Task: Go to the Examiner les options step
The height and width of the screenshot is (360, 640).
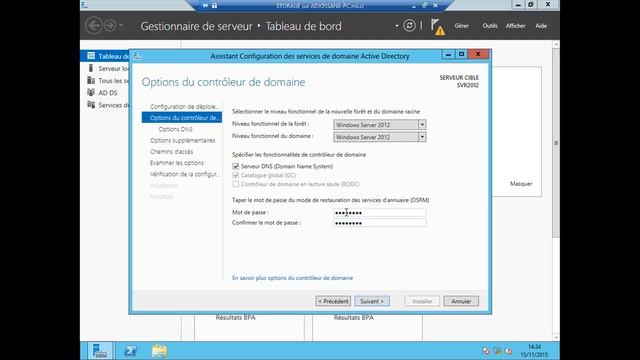Action: click(x=177, y=163)
